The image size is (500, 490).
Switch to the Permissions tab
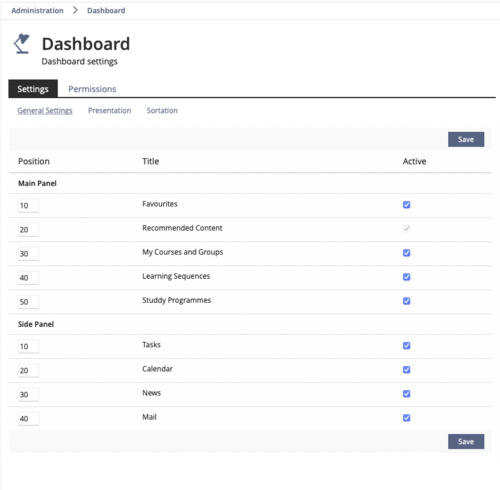(92, 89)
